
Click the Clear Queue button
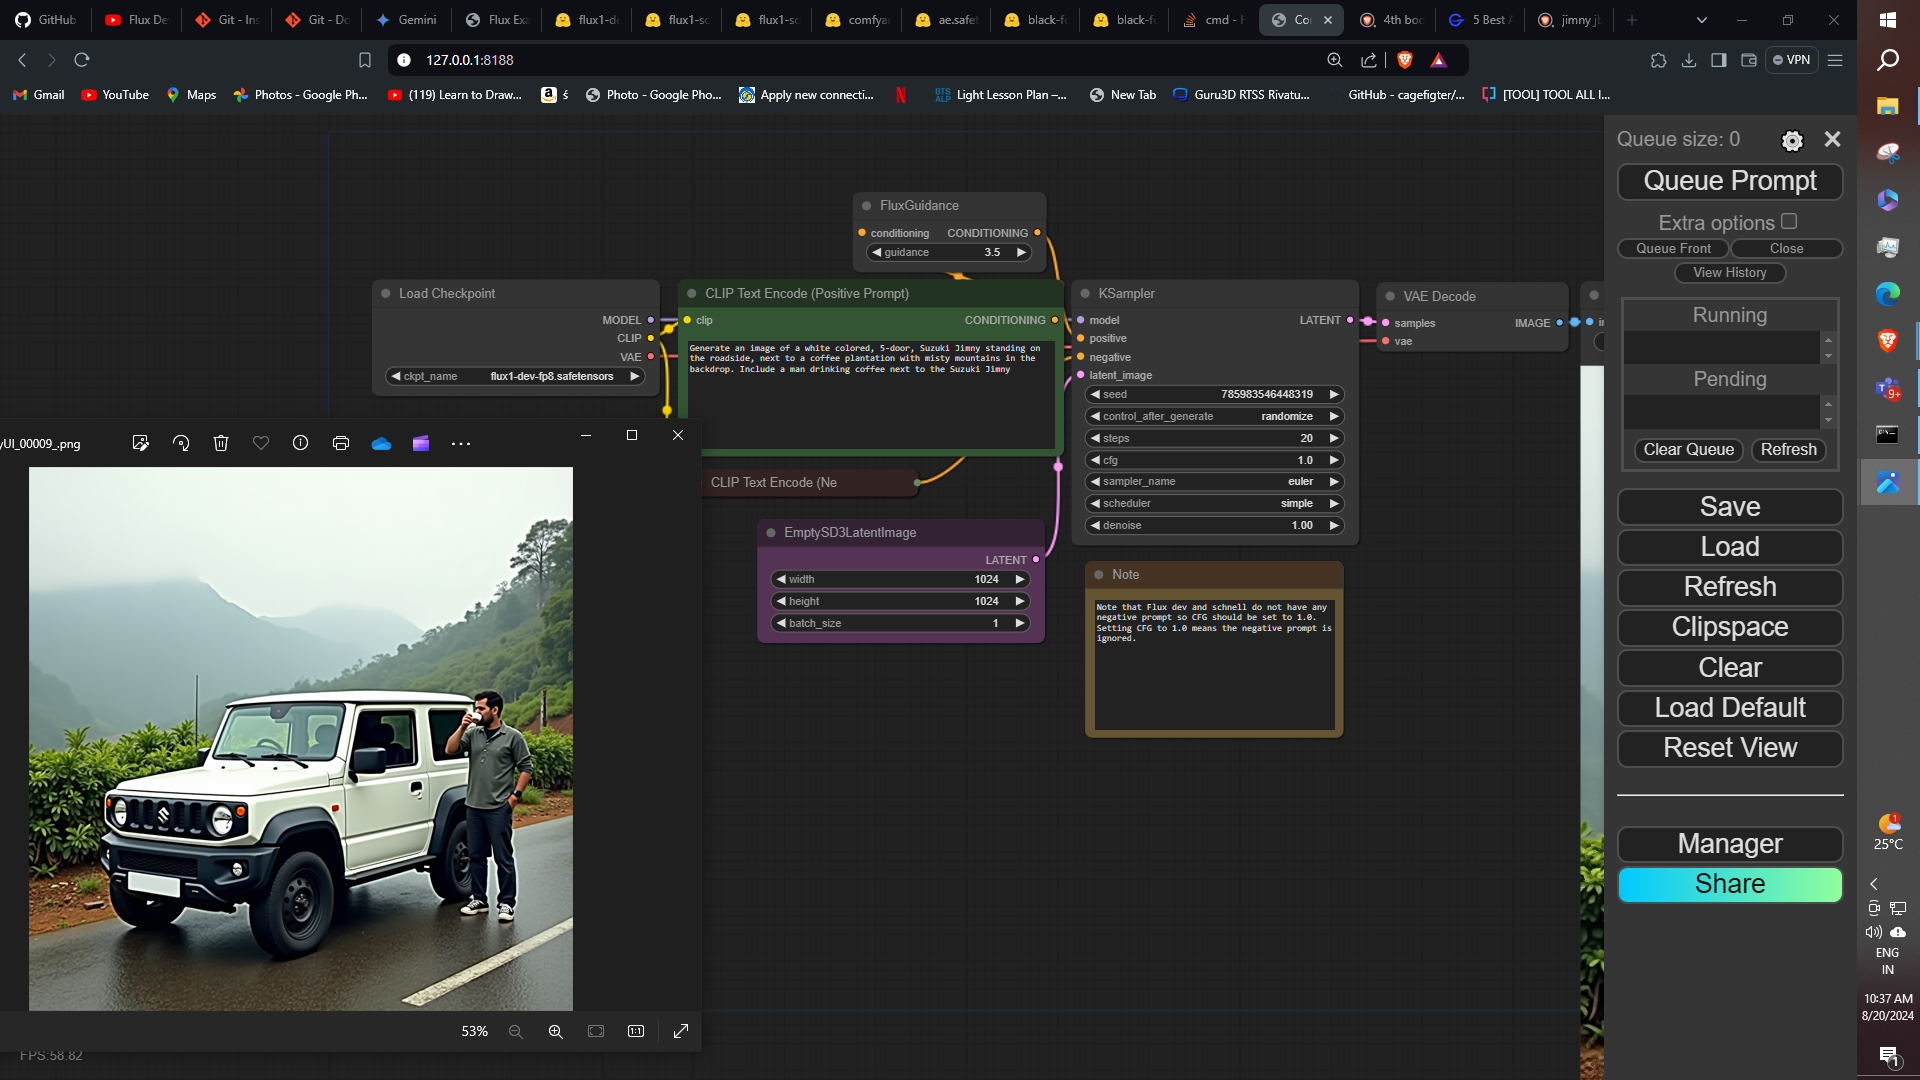(1688, 450)
